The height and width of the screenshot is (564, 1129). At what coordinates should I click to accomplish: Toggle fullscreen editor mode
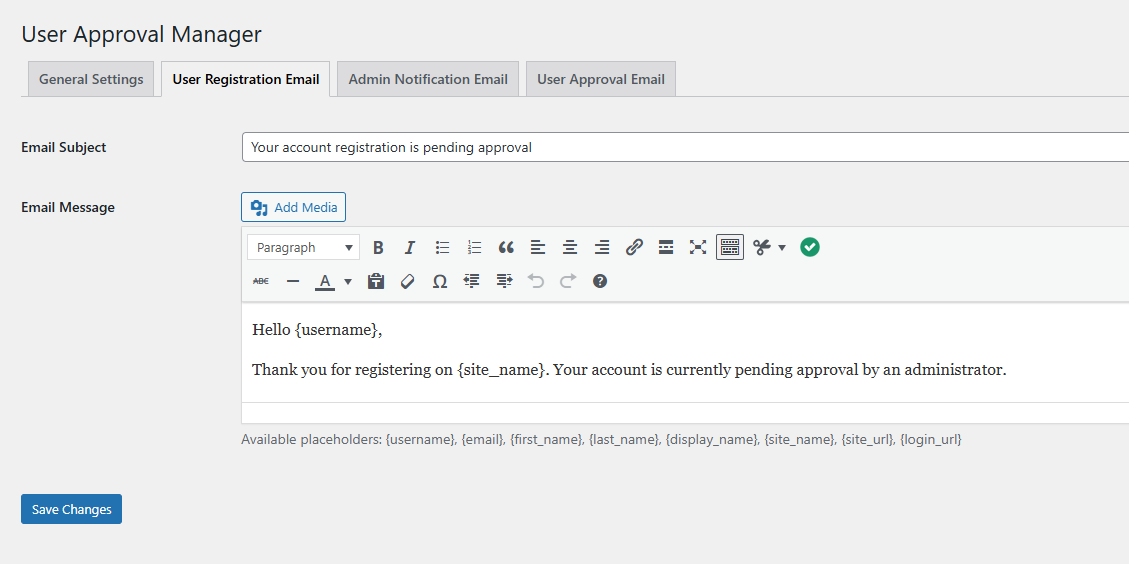(698, 247)
